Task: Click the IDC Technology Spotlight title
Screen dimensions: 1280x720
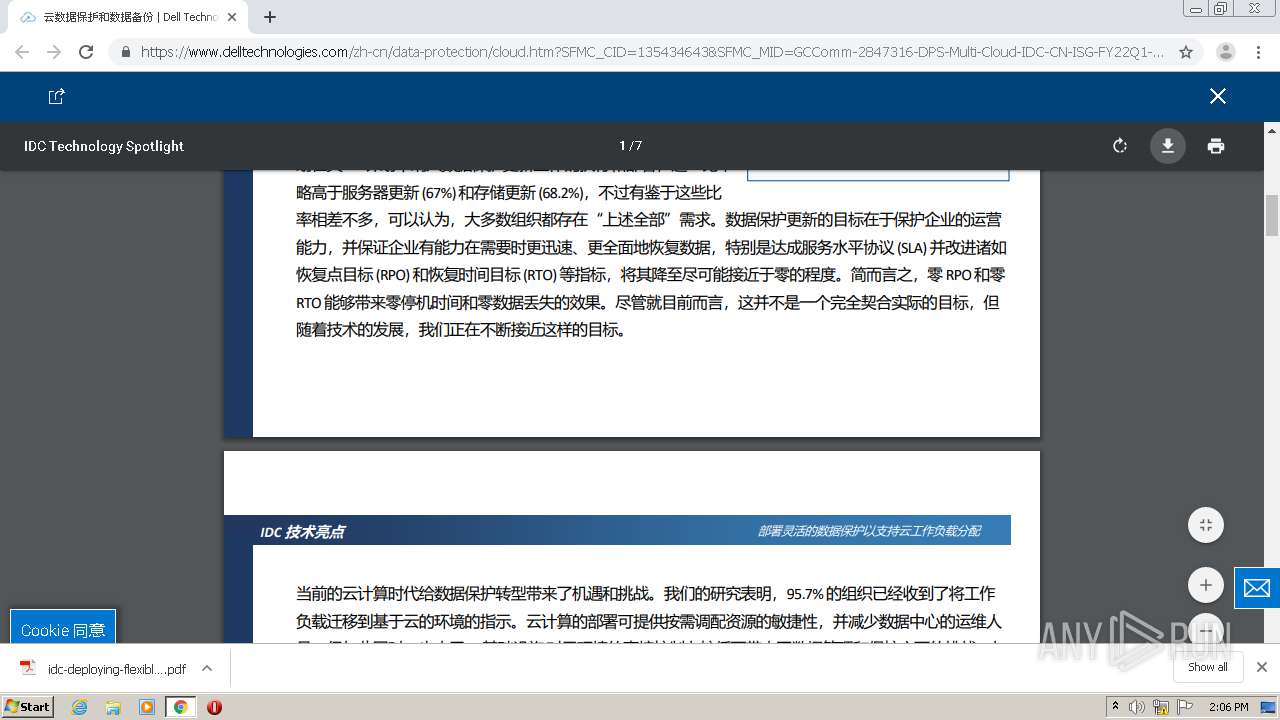Action: (x=104, y=146)
